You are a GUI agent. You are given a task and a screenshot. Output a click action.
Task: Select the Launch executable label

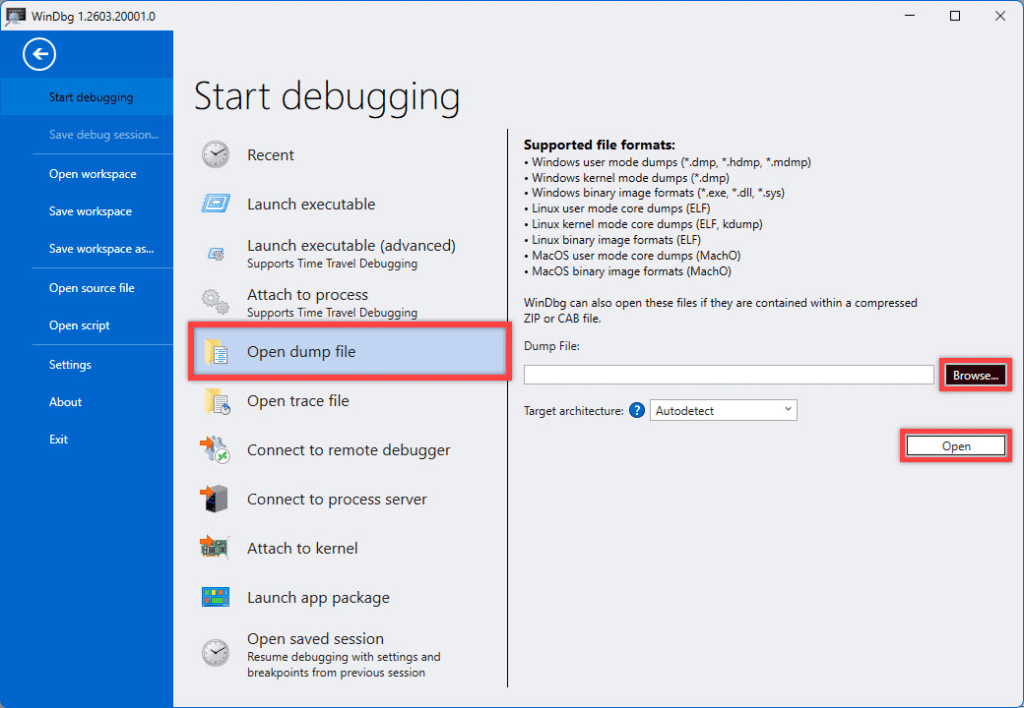point(311,204)
